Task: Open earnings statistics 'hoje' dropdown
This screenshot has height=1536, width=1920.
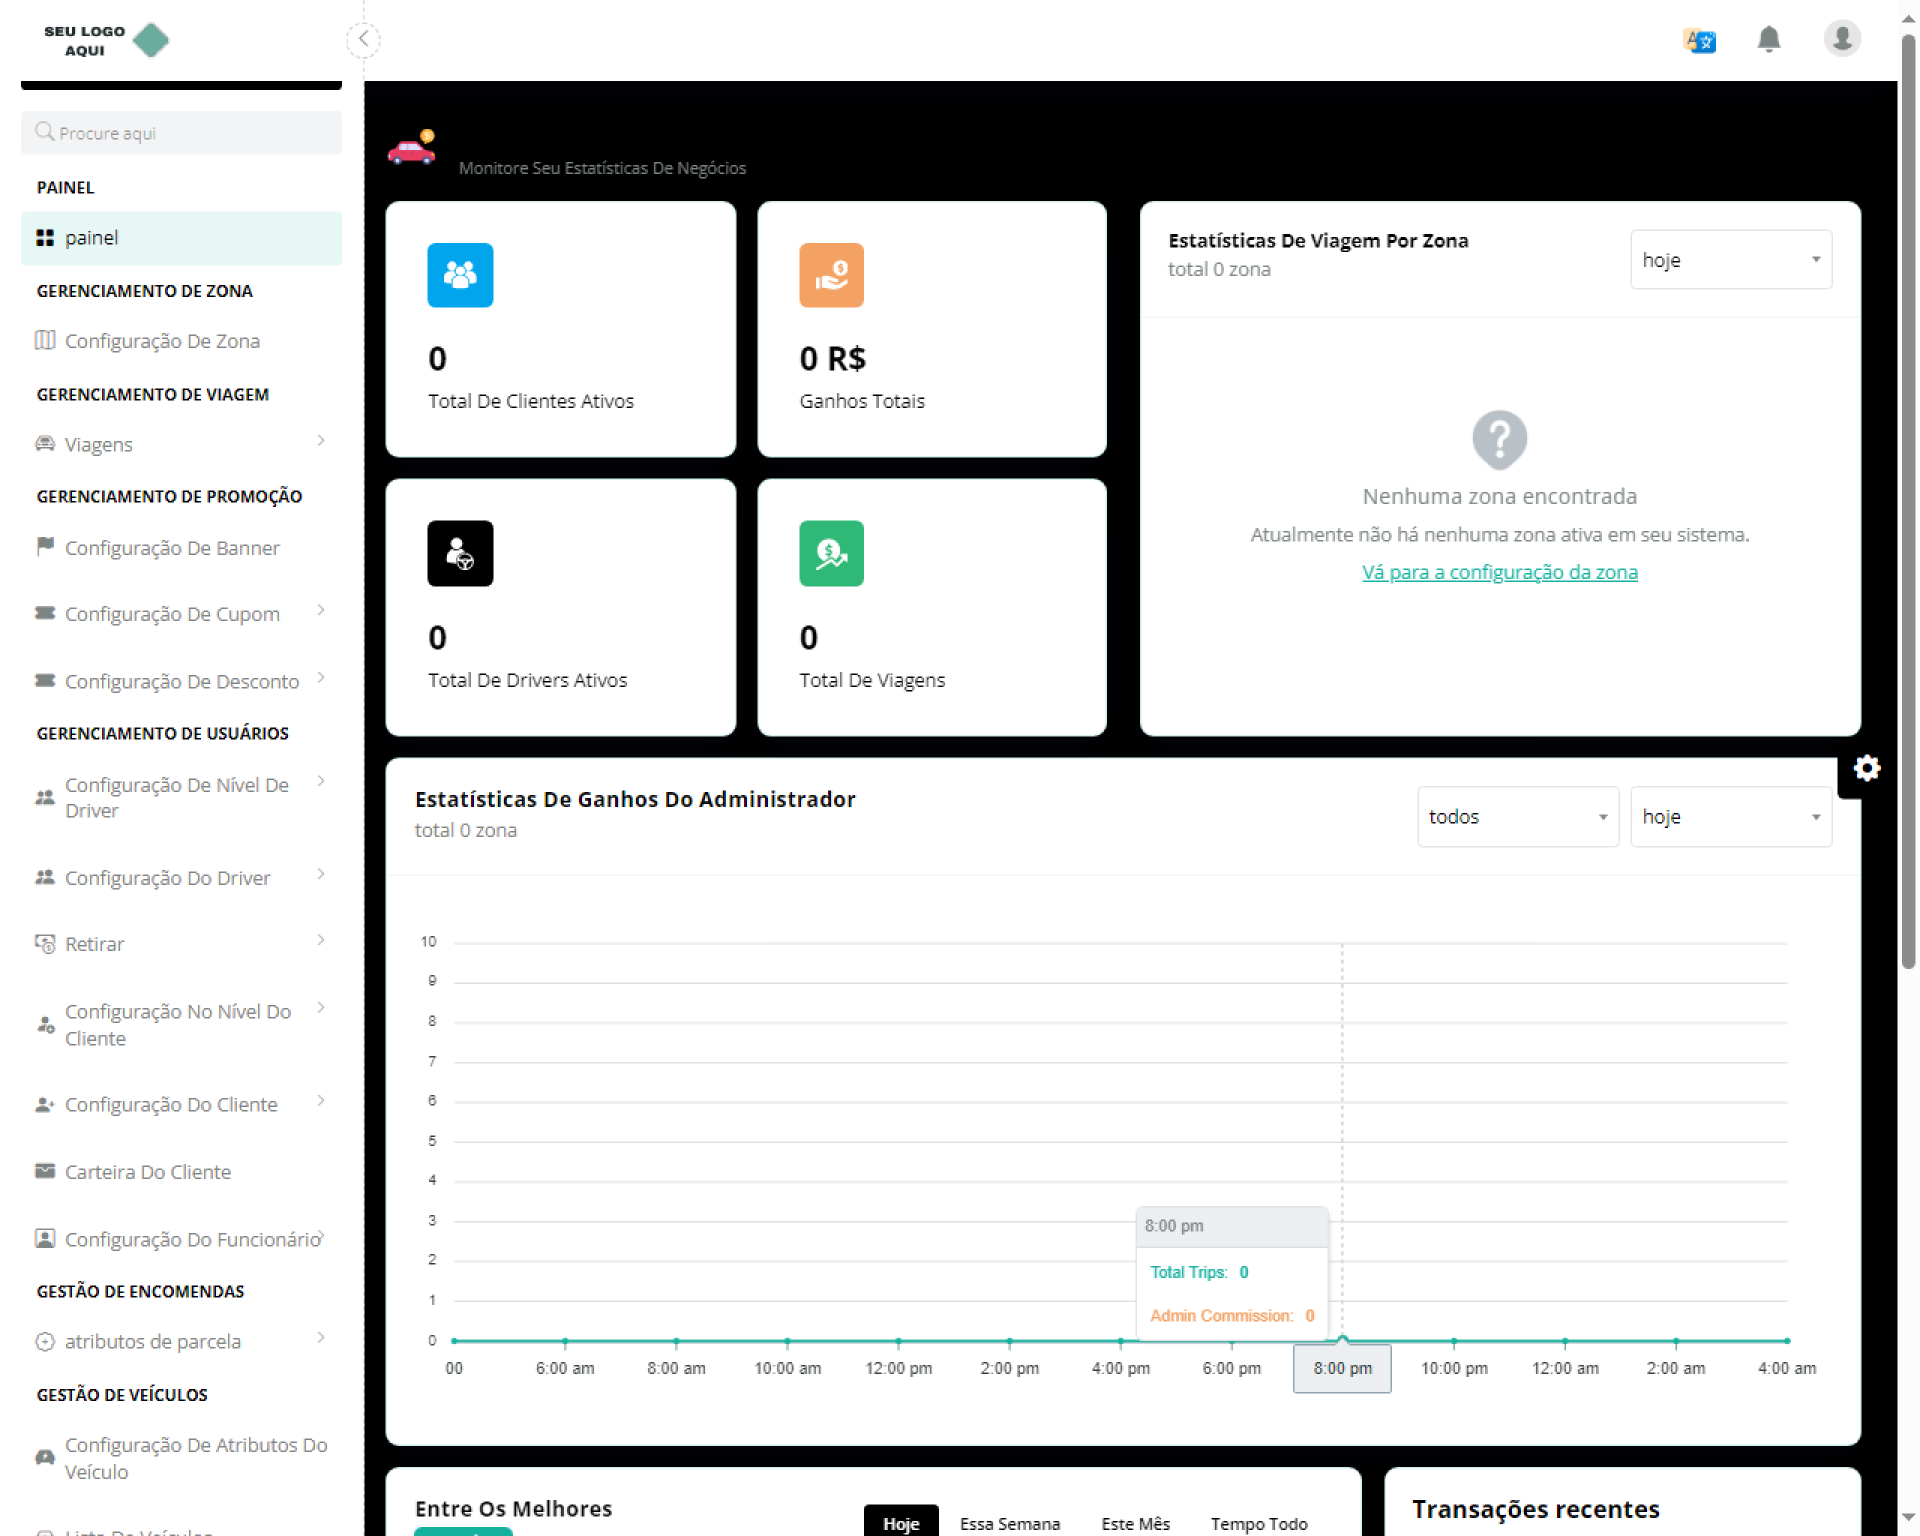Action: [x=1730, y=817]
